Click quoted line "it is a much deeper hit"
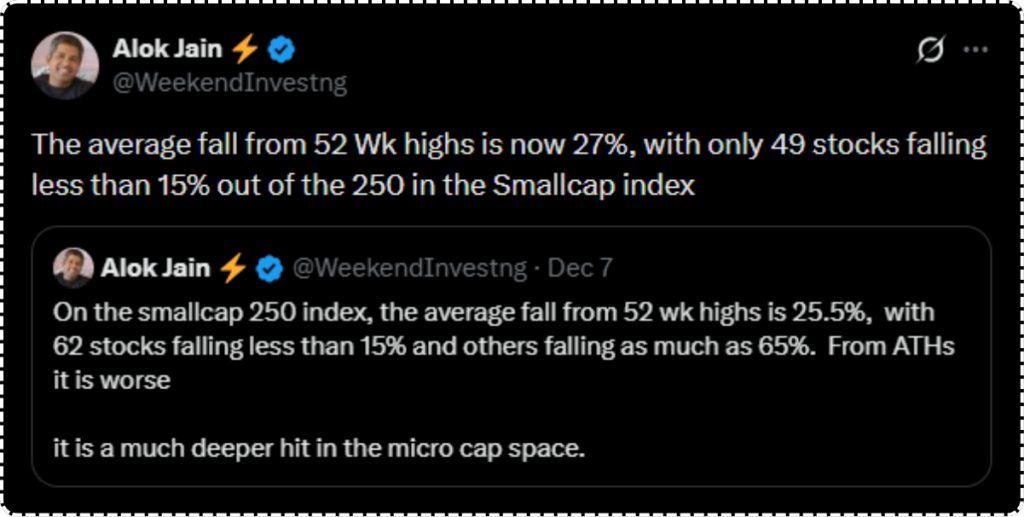 (x=318, y=449)
